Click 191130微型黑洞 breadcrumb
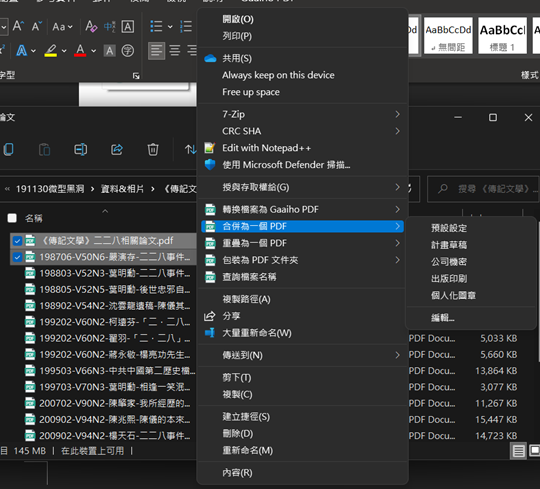The width and height of the screenshot is (540, 489). 50,189
